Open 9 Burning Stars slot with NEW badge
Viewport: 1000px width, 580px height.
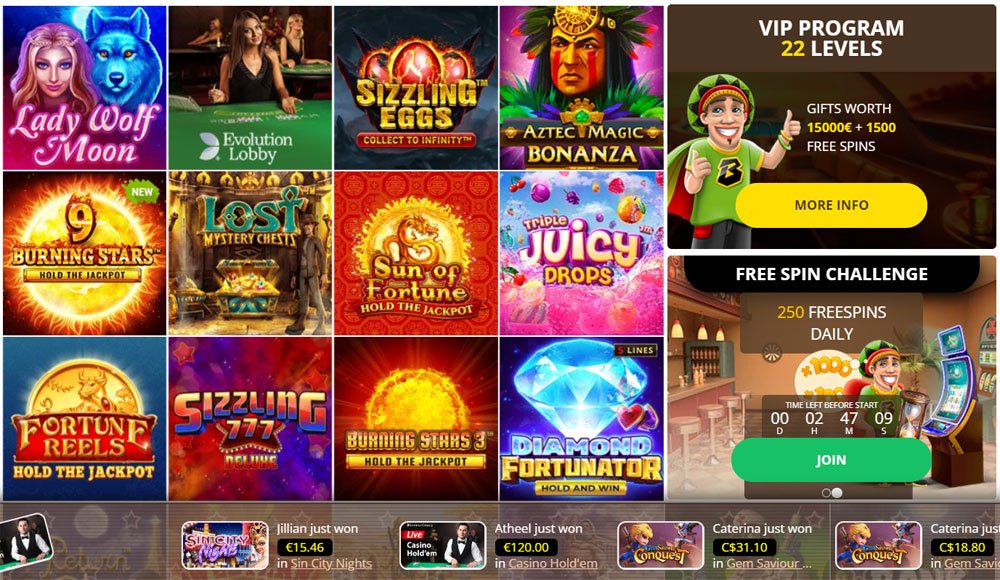85,253
